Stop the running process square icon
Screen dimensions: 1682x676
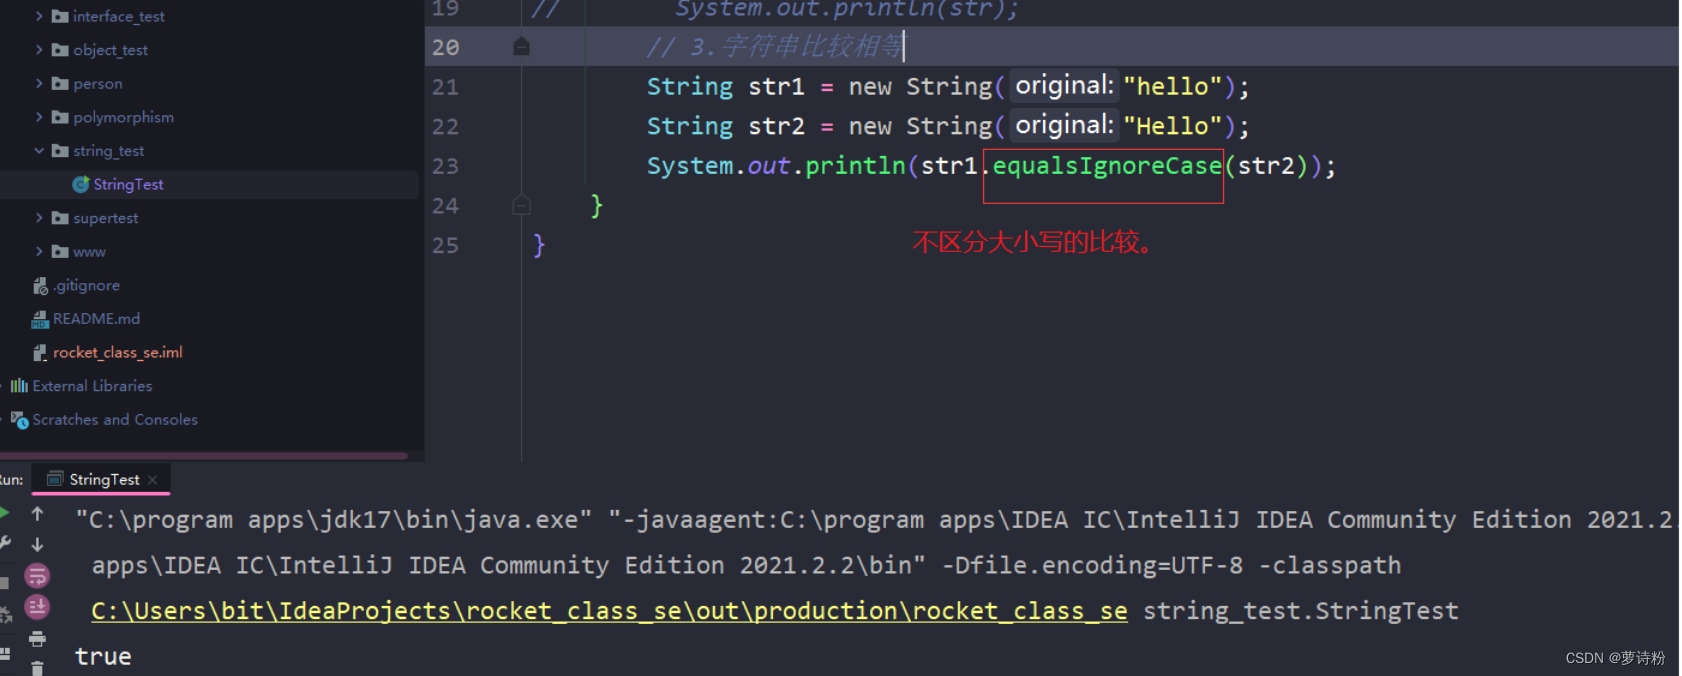(x=4, y=582)
